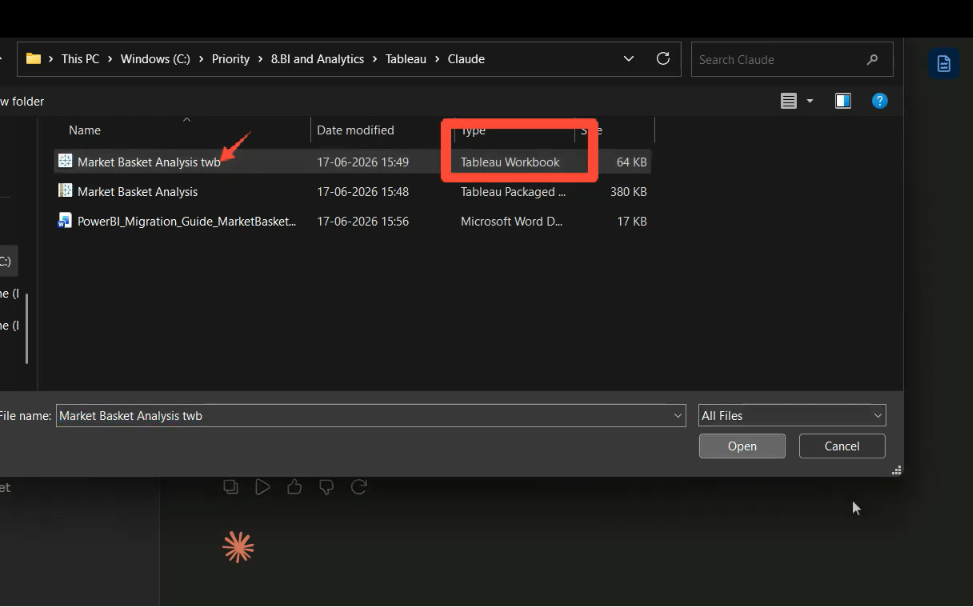
Task: Select Market Basket Analysis twb file
Action: 149,162
